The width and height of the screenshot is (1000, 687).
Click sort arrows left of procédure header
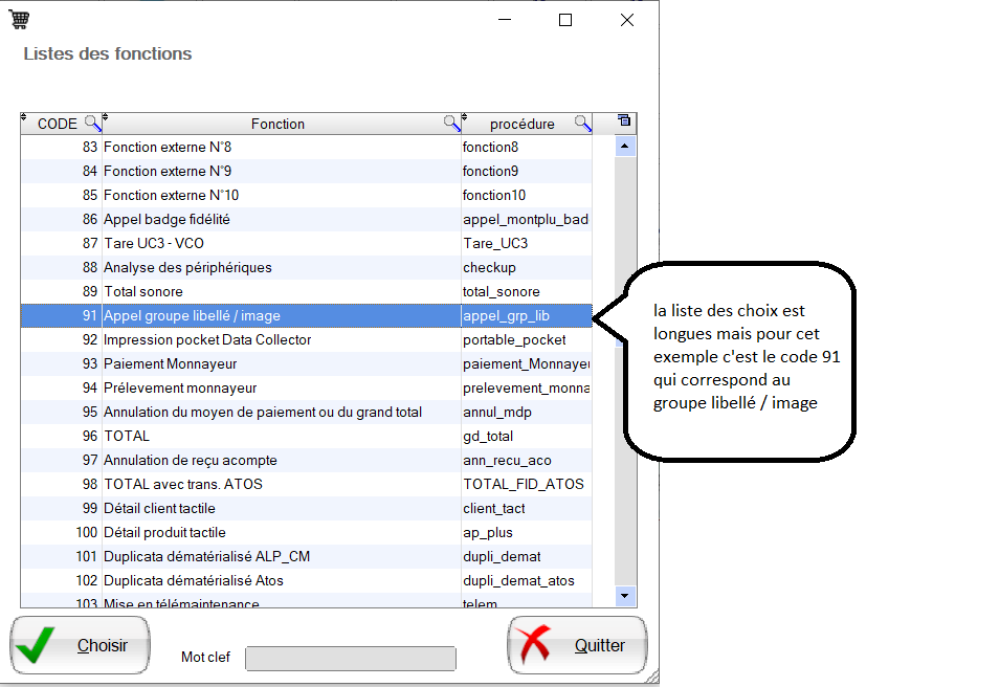pyautogui.click(x=465, y=119)
